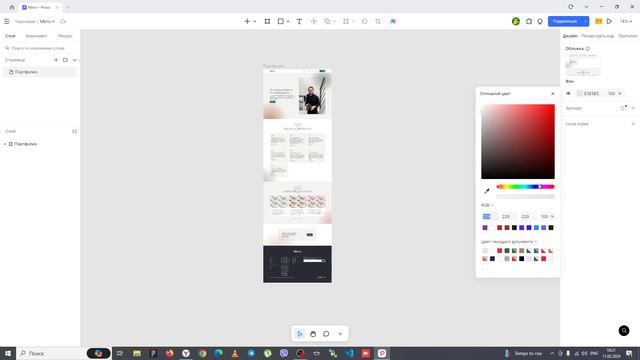This screenshot has width=640, height=360.
Task: Open the view code tab
Action: coord(598,36)
